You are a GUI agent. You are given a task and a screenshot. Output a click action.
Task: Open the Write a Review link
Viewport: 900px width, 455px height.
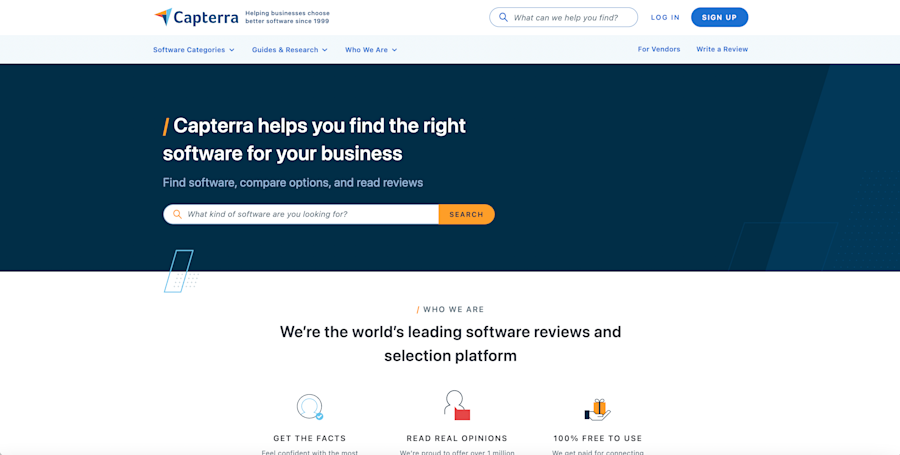click(x=722, y=49)
